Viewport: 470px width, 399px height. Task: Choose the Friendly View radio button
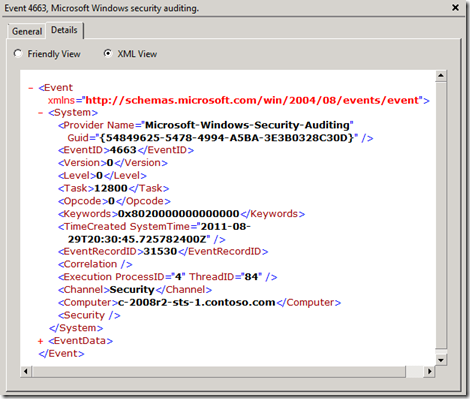pos(17,54)
